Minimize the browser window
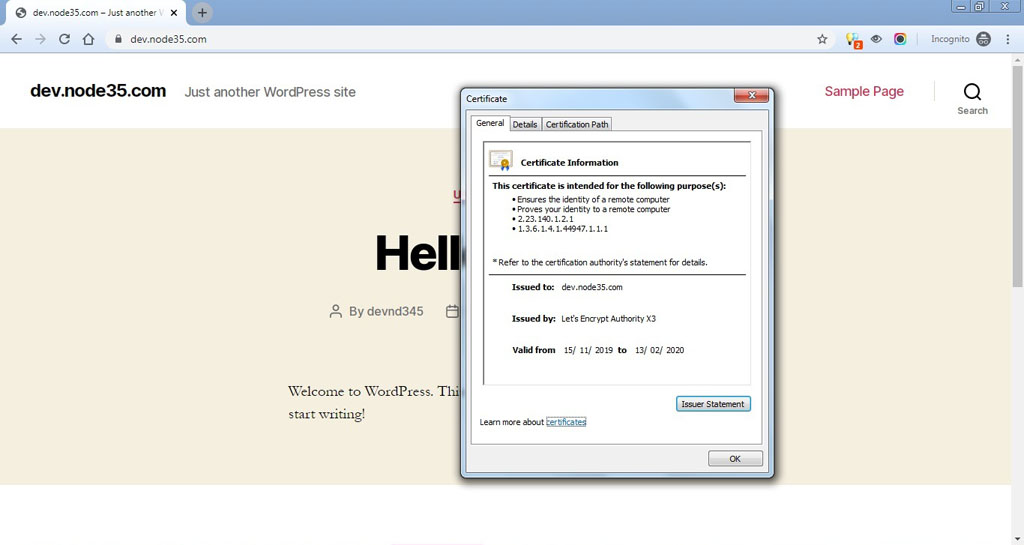 point(961,7)
